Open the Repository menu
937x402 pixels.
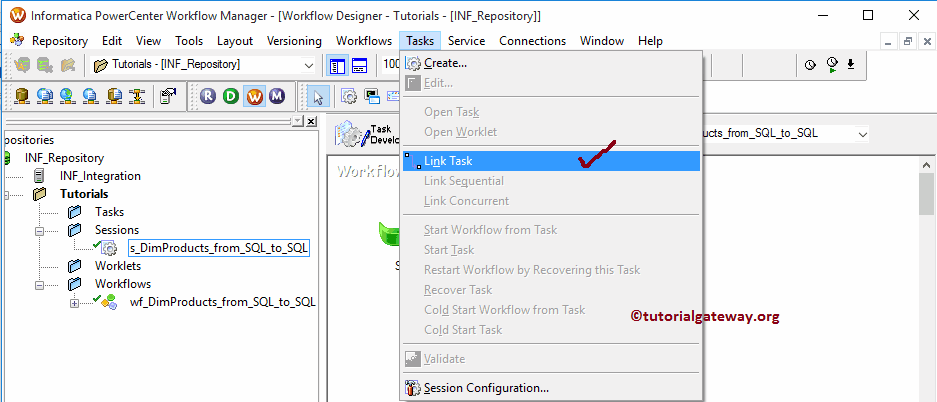pyautogui.click(x=60, y=41)
